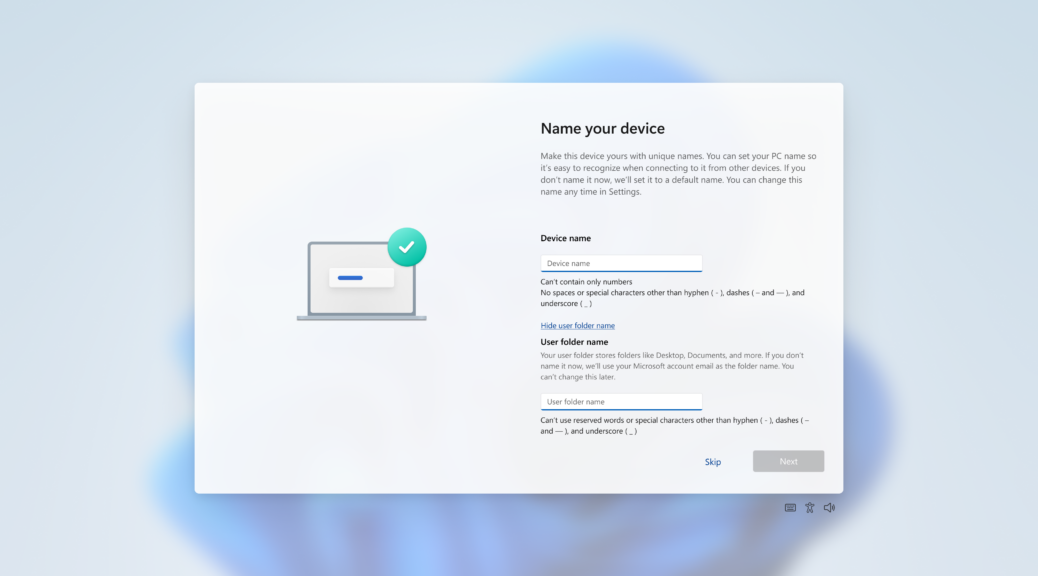Click the laptop illustration's gray base
Viewport: 1038px width, 576px height.
pos(361,318)
